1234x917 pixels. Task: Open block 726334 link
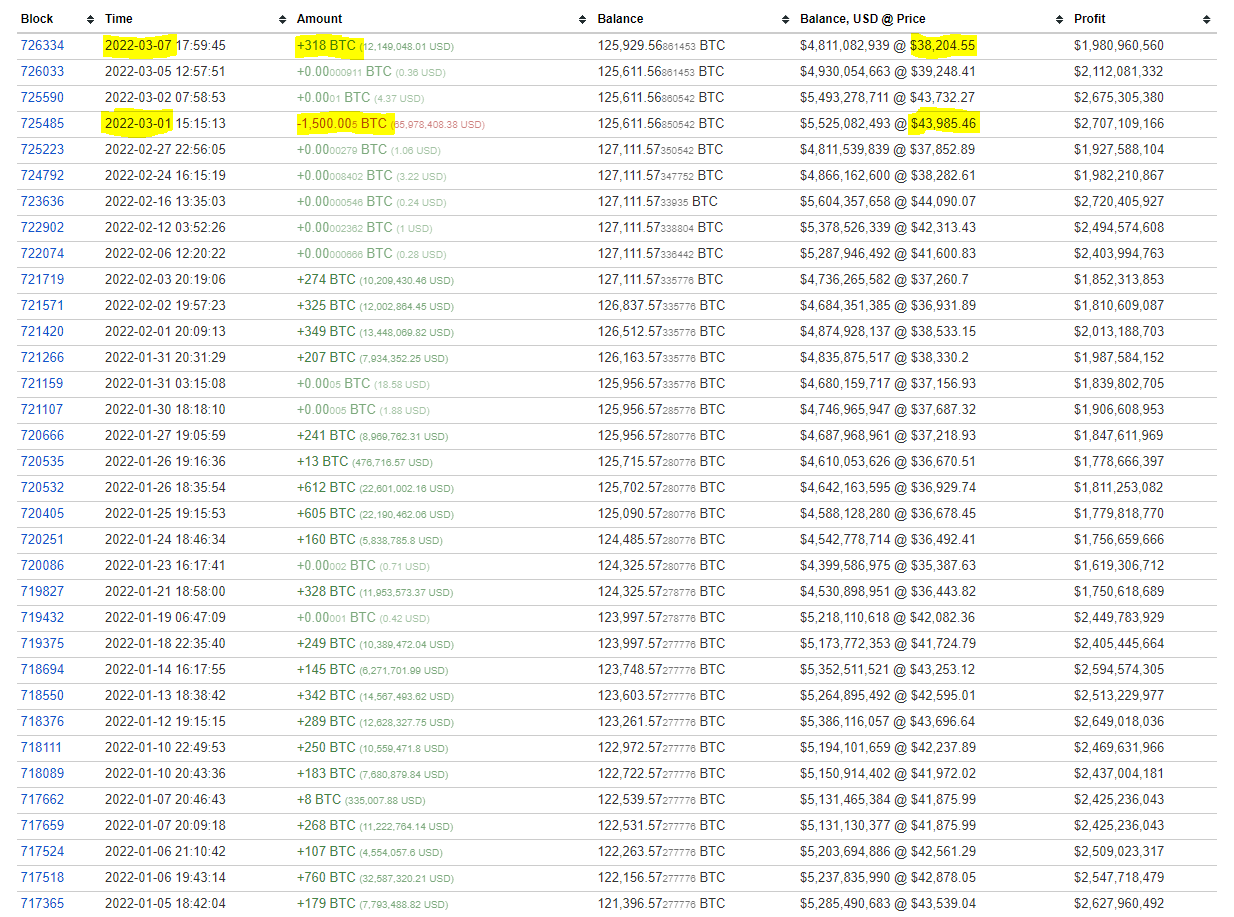click(42, 46)
